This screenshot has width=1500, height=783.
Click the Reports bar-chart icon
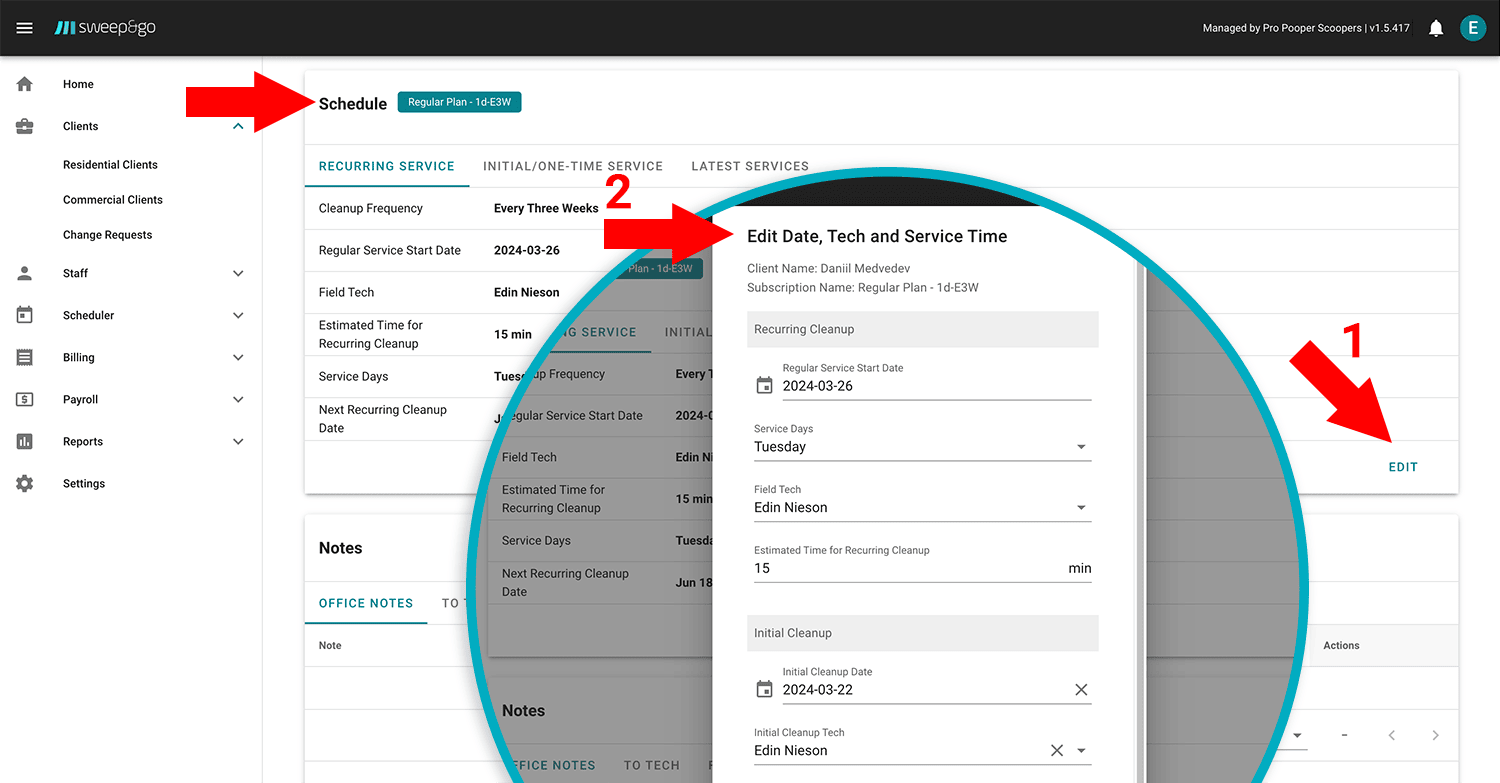(24, 440)
